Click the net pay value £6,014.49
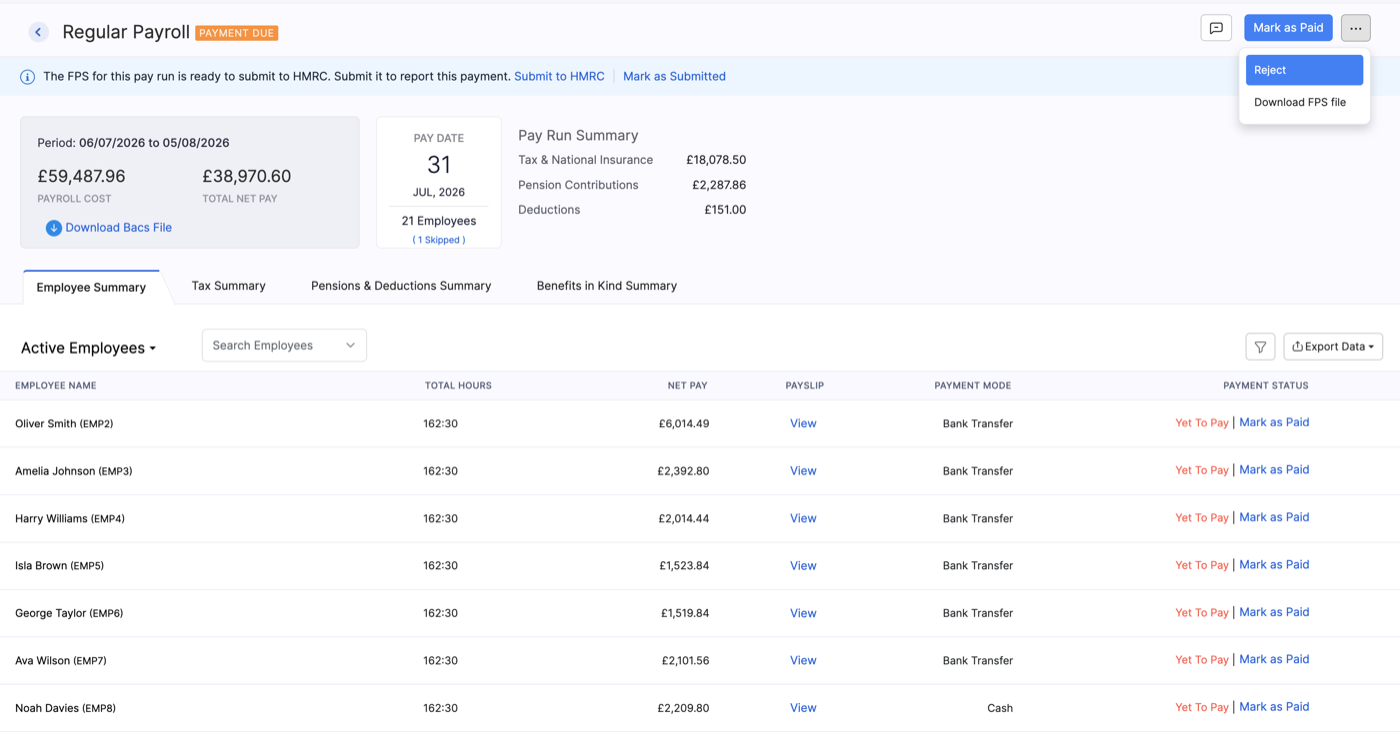The height and width of the screenshot is (732, 1400). [684, 424]
